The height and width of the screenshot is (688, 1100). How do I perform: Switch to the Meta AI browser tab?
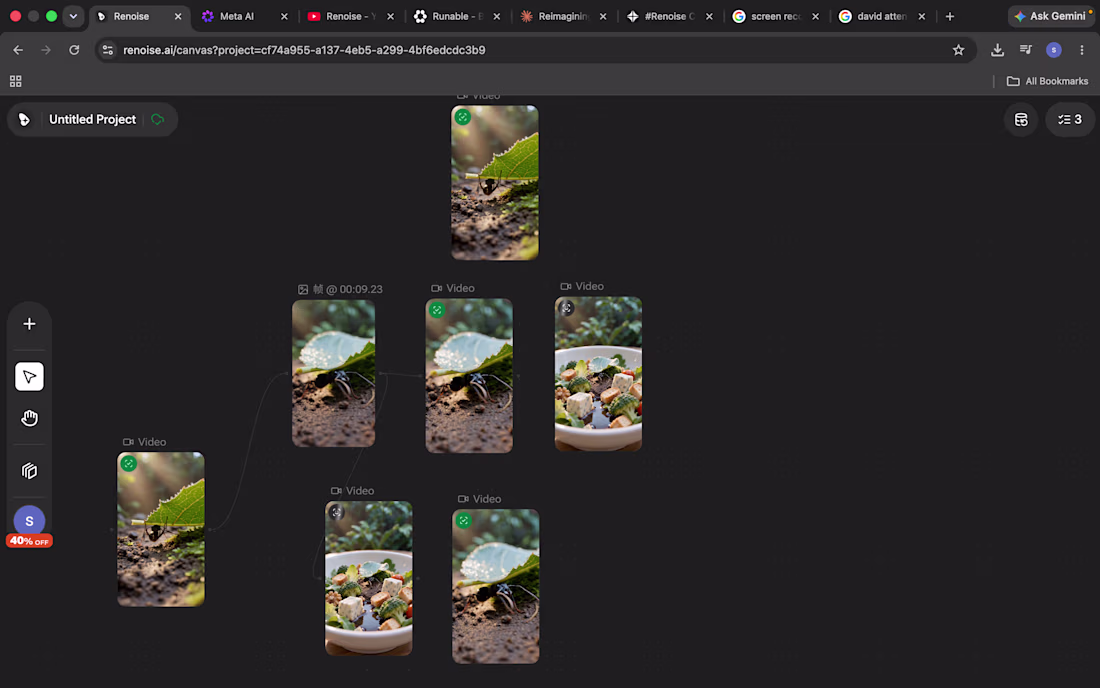click(236, 16)
